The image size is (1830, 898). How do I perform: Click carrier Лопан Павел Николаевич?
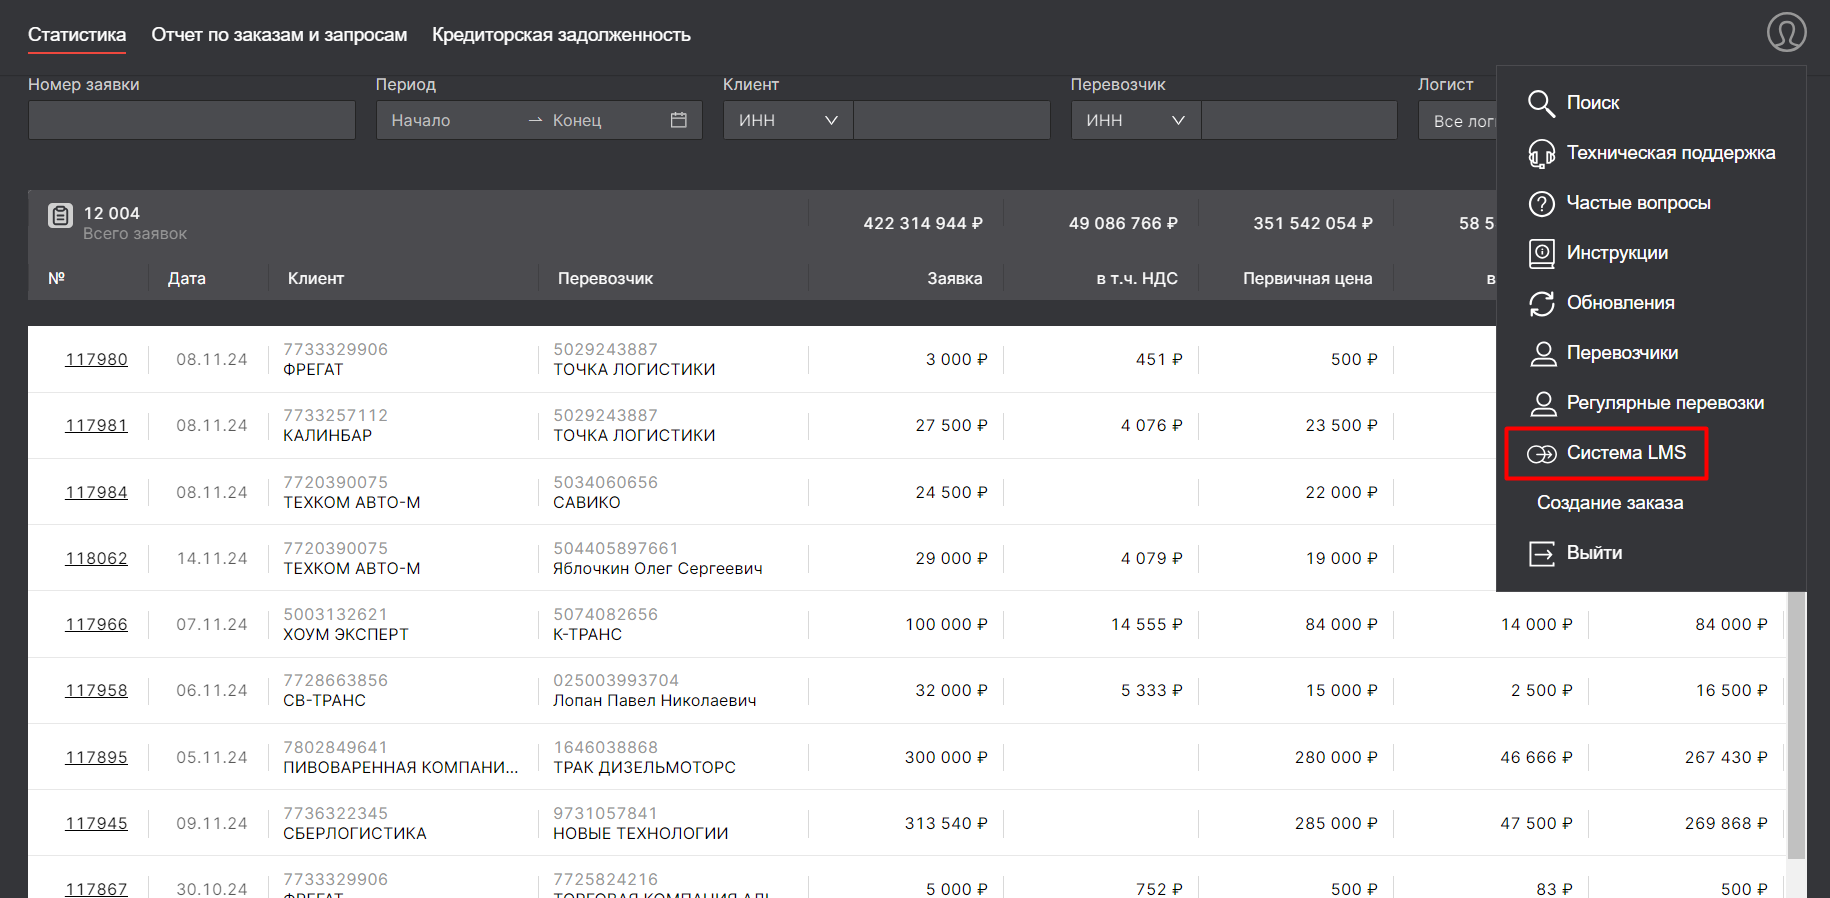(x=654, y=700)
